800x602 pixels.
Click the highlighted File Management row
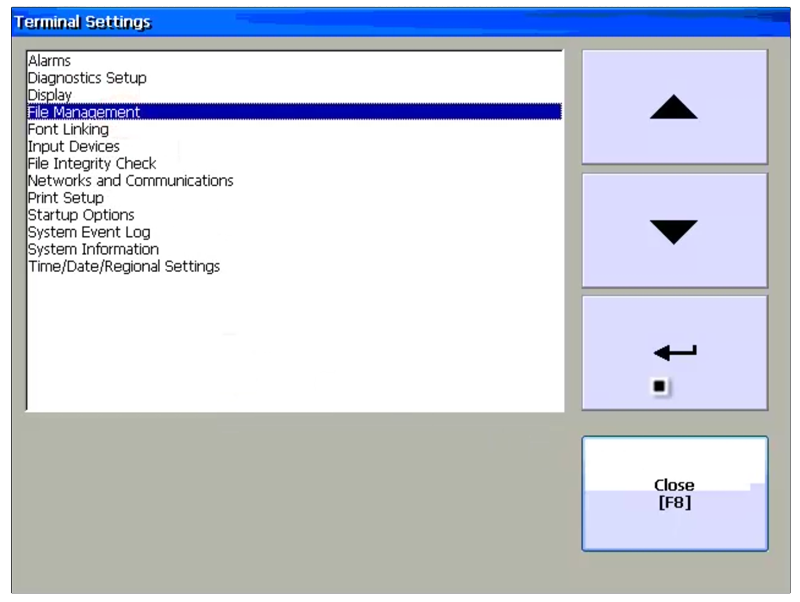pyautogui.click(x=294, y=112)
